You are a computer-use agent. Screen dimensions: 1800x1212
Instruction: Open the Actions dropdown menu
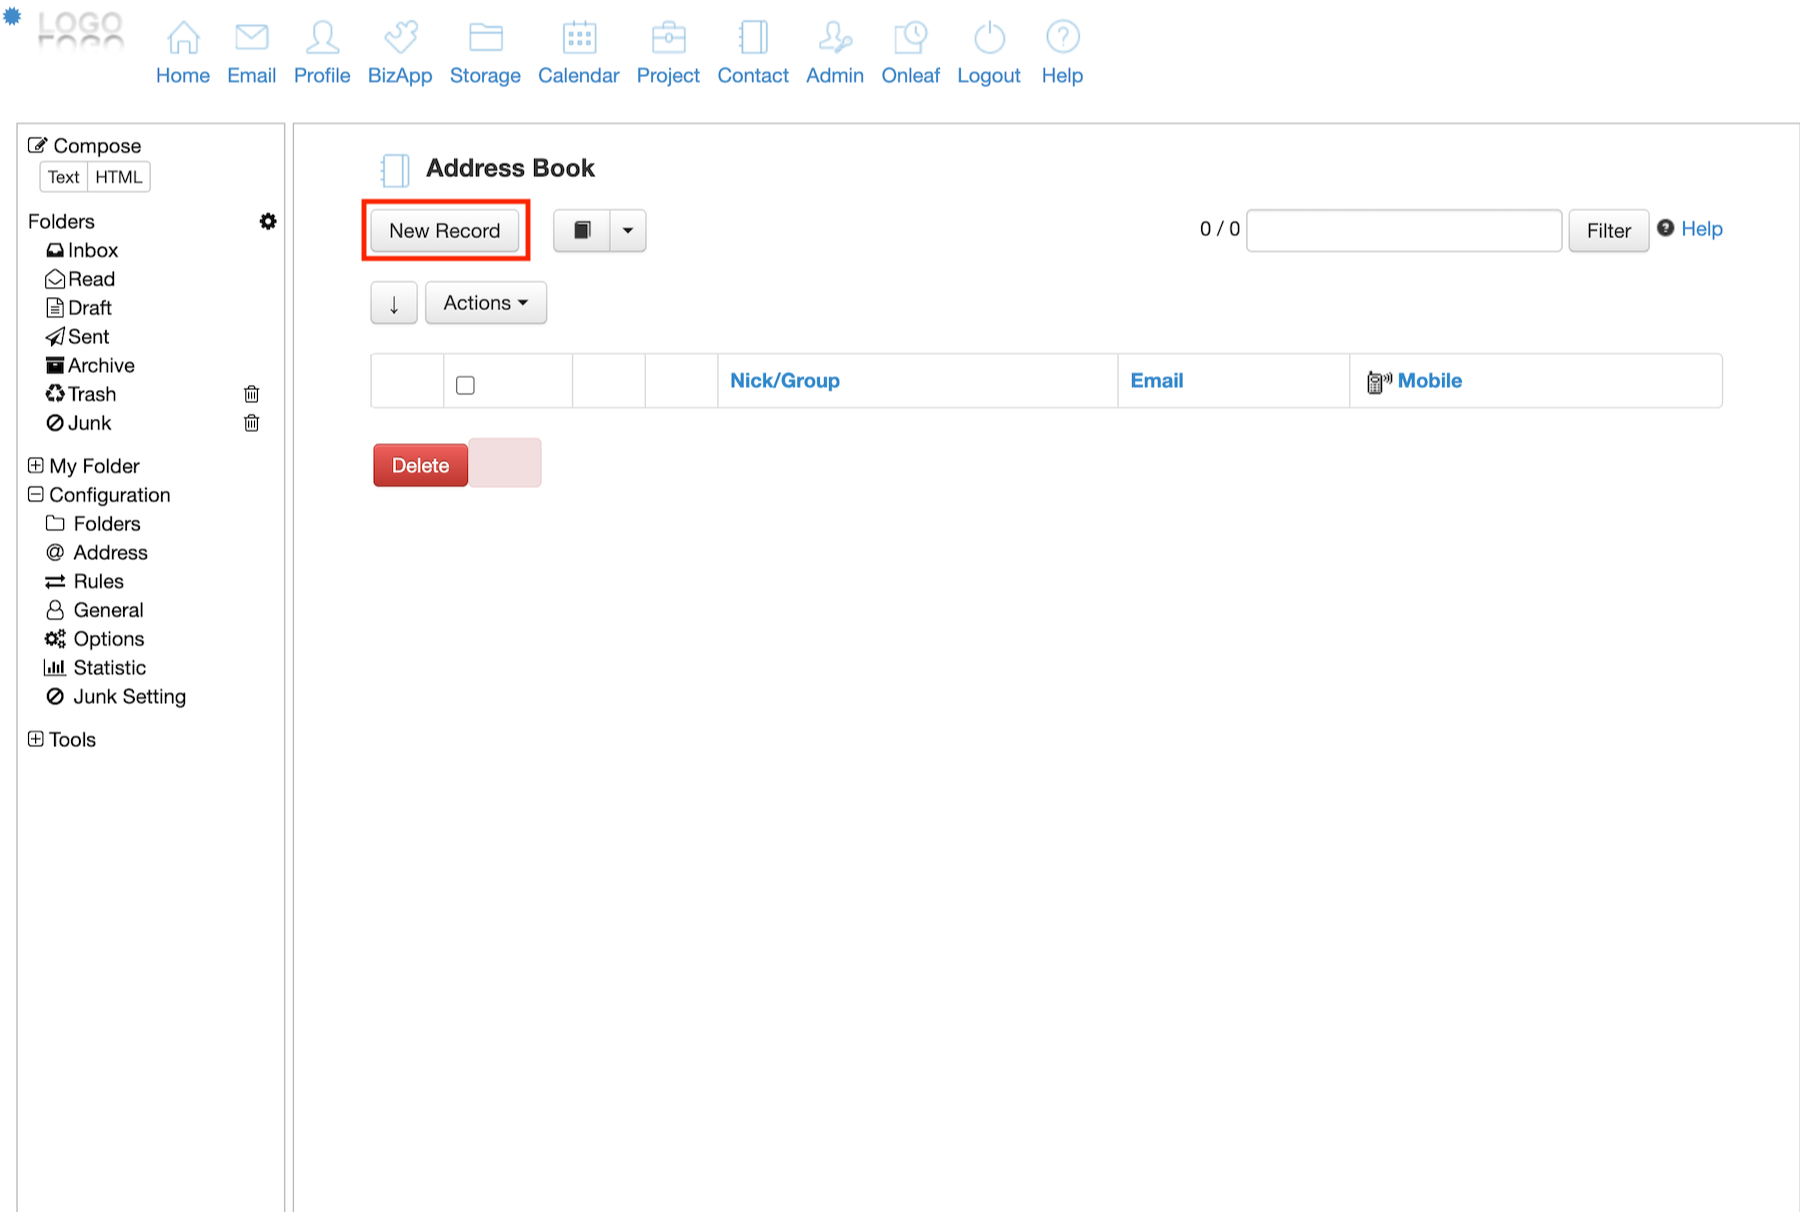coord(486,303)
